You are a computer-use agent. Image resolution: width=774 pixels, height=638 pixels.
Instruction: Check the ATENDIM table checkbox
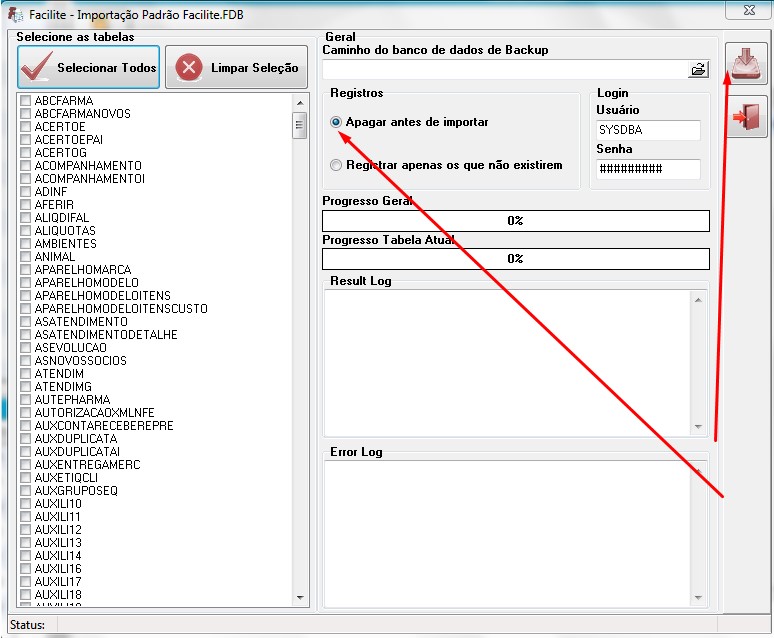pyautogui.click(x=25, y=374)
